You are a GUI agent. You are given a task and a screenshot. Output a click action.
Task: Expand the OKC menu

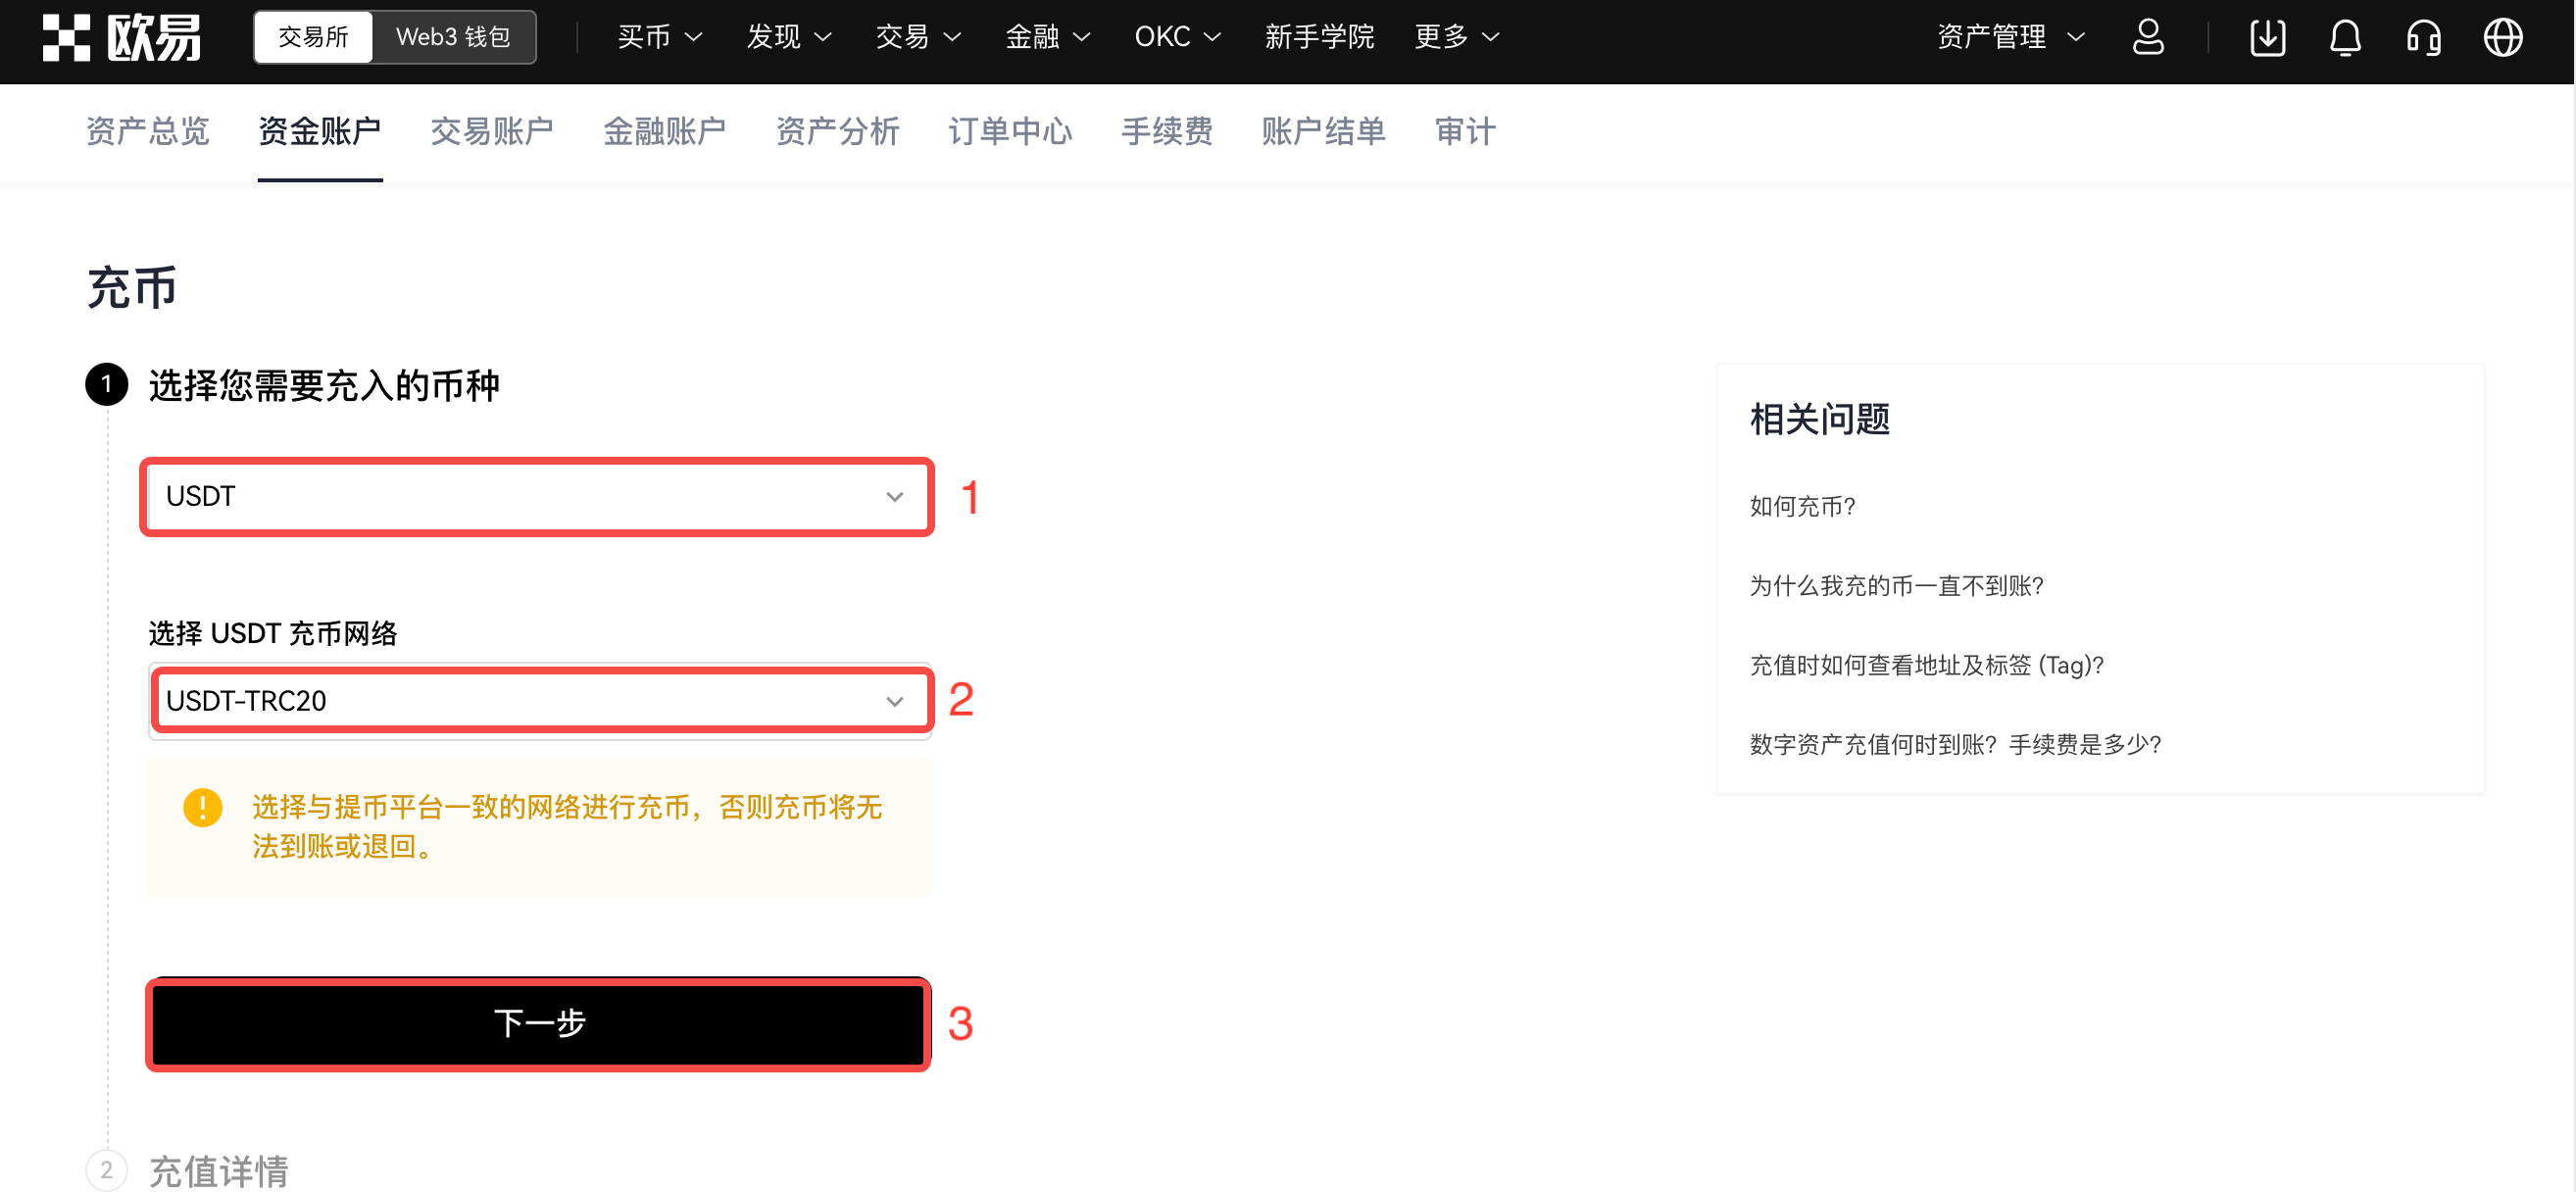[1178, 37]
